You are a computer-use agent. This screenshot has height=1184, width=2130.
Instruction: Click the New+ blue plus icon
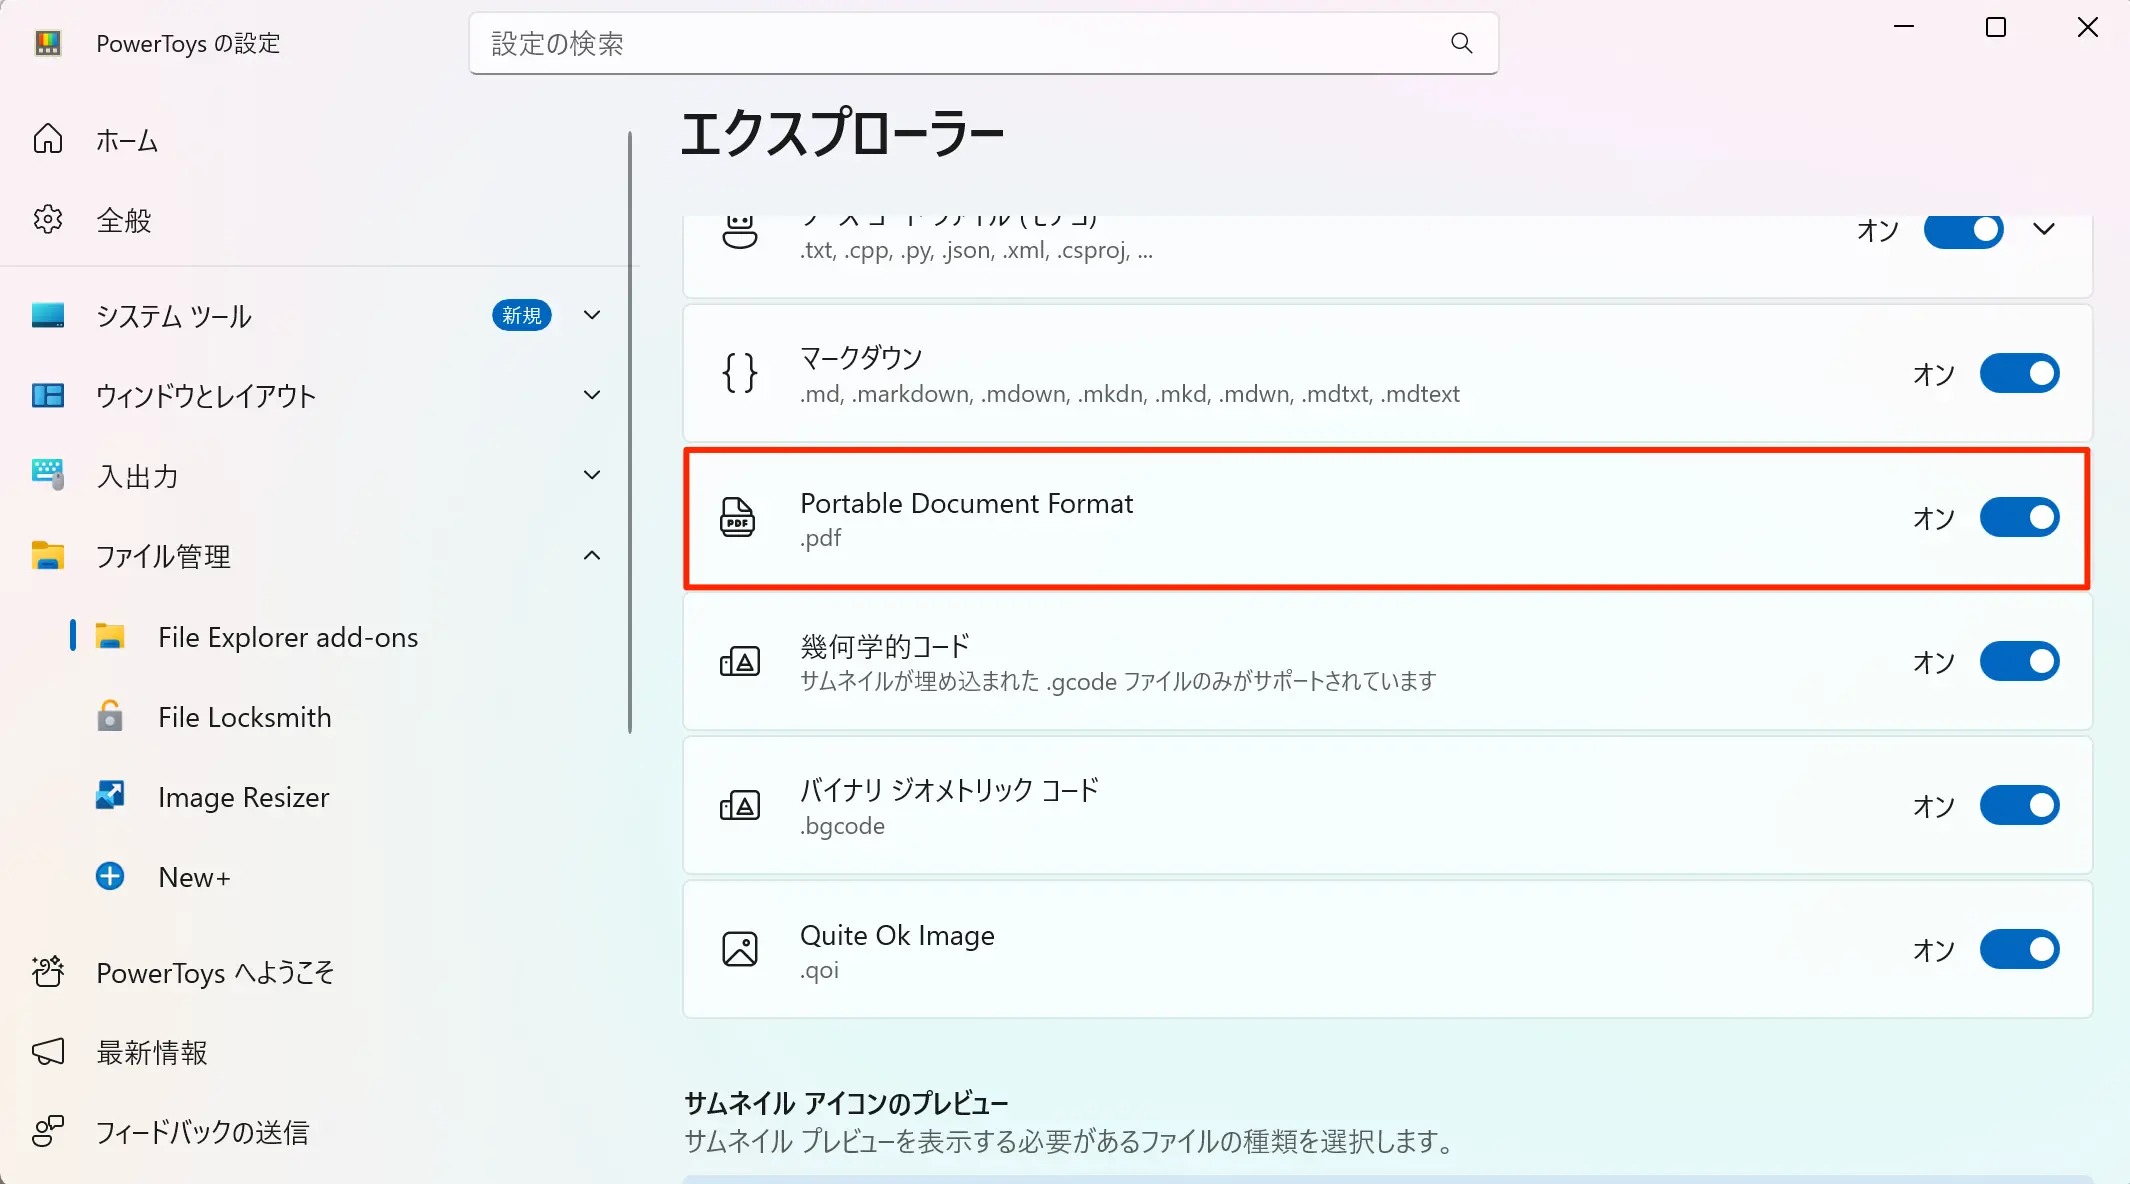(110, 876)
